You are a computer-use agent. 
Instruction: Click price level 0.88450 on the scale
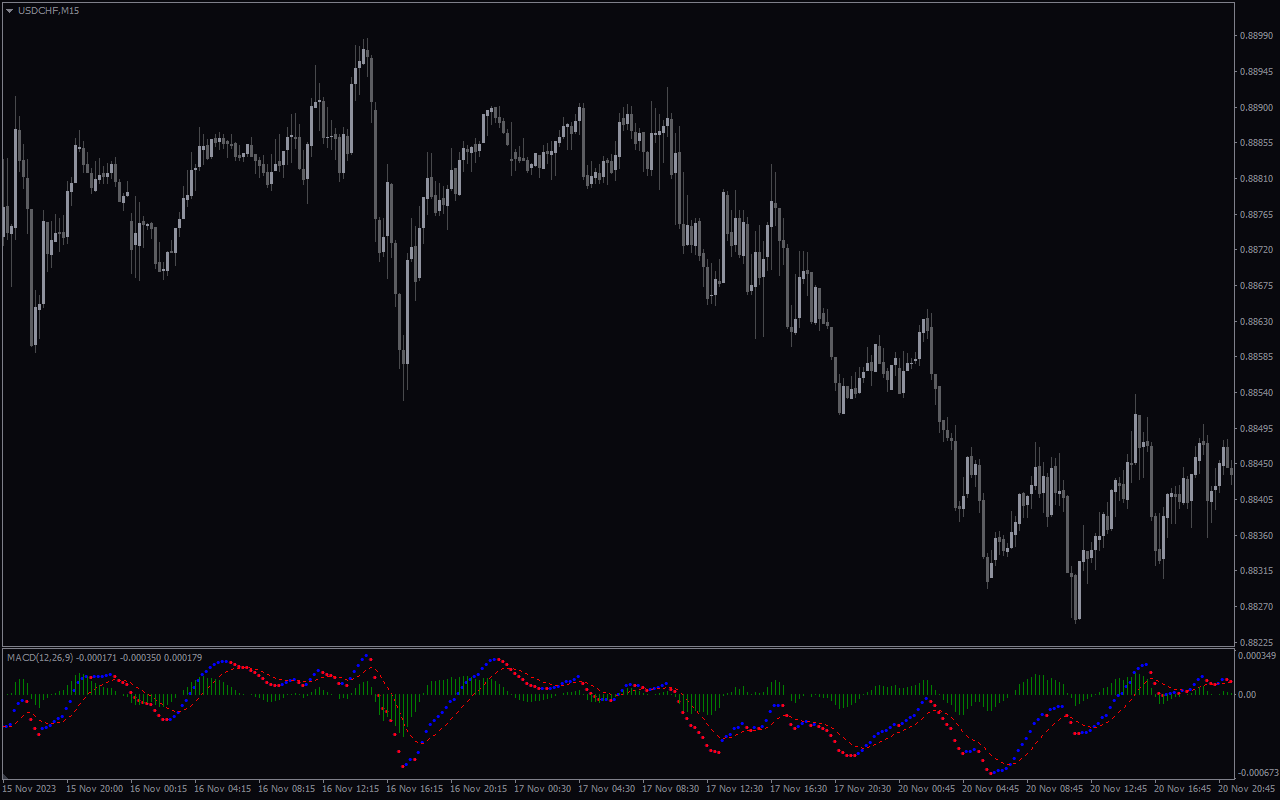[x=1257, y=464]
